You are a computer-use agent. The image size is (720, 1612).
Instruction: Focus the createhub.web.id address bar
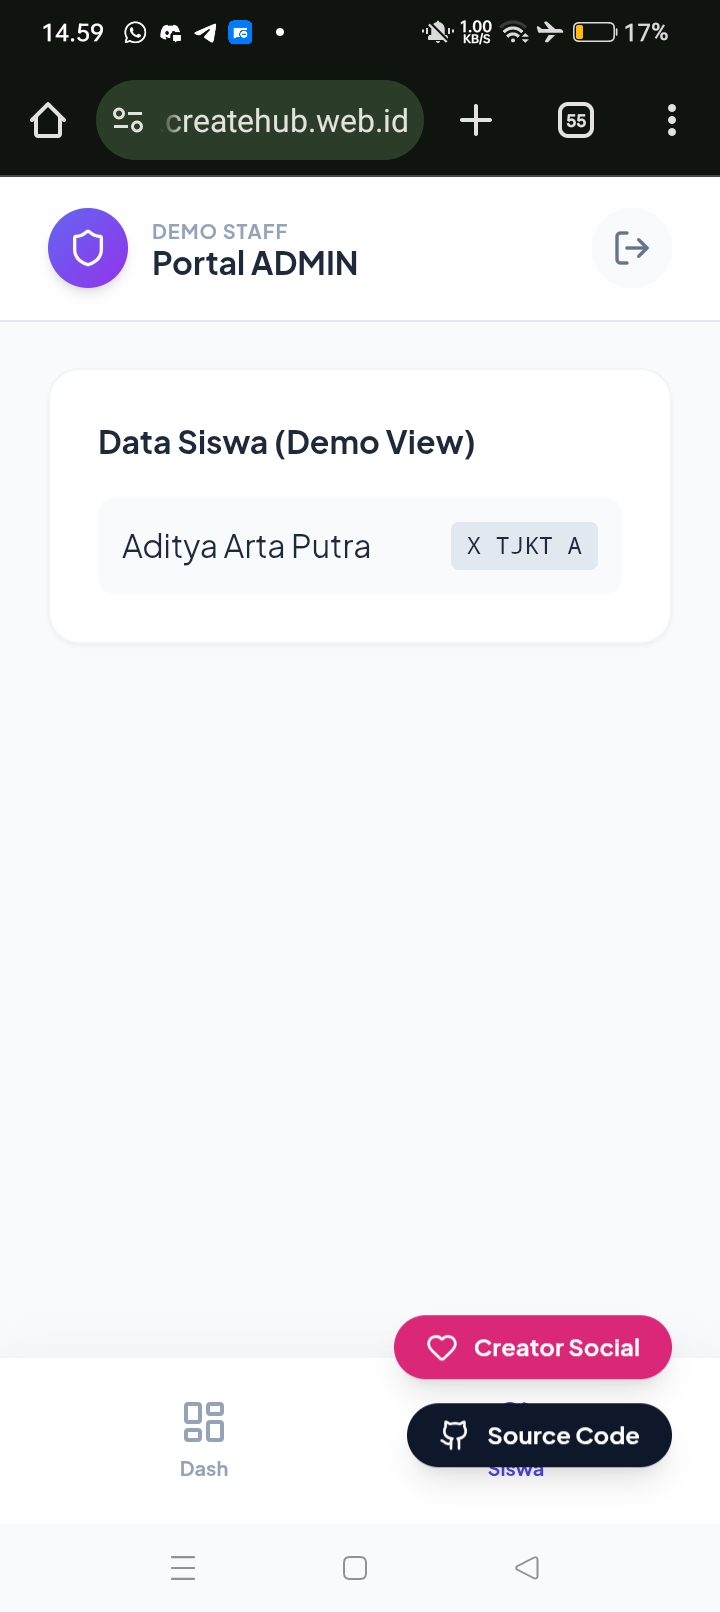[287, 121]
